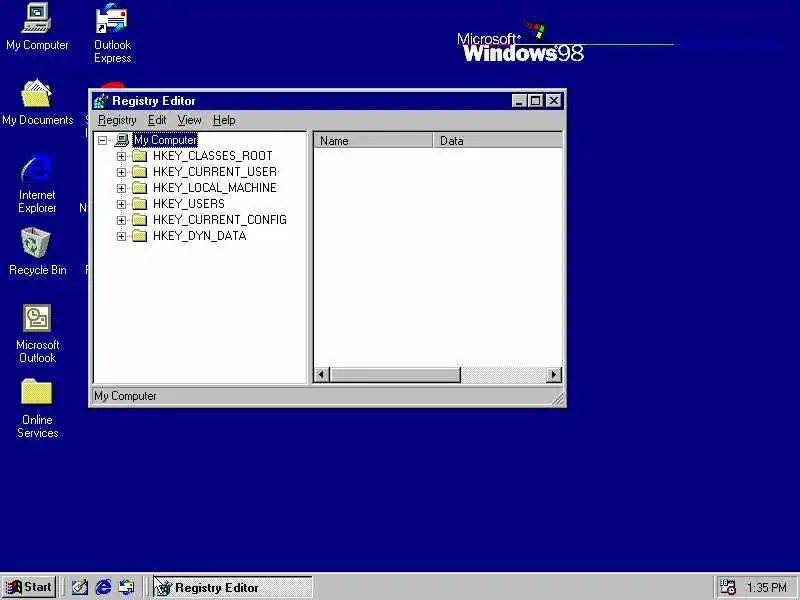Click the Show Desktop quick launch icon
The image size is (800, 600).
coord(80,587)
